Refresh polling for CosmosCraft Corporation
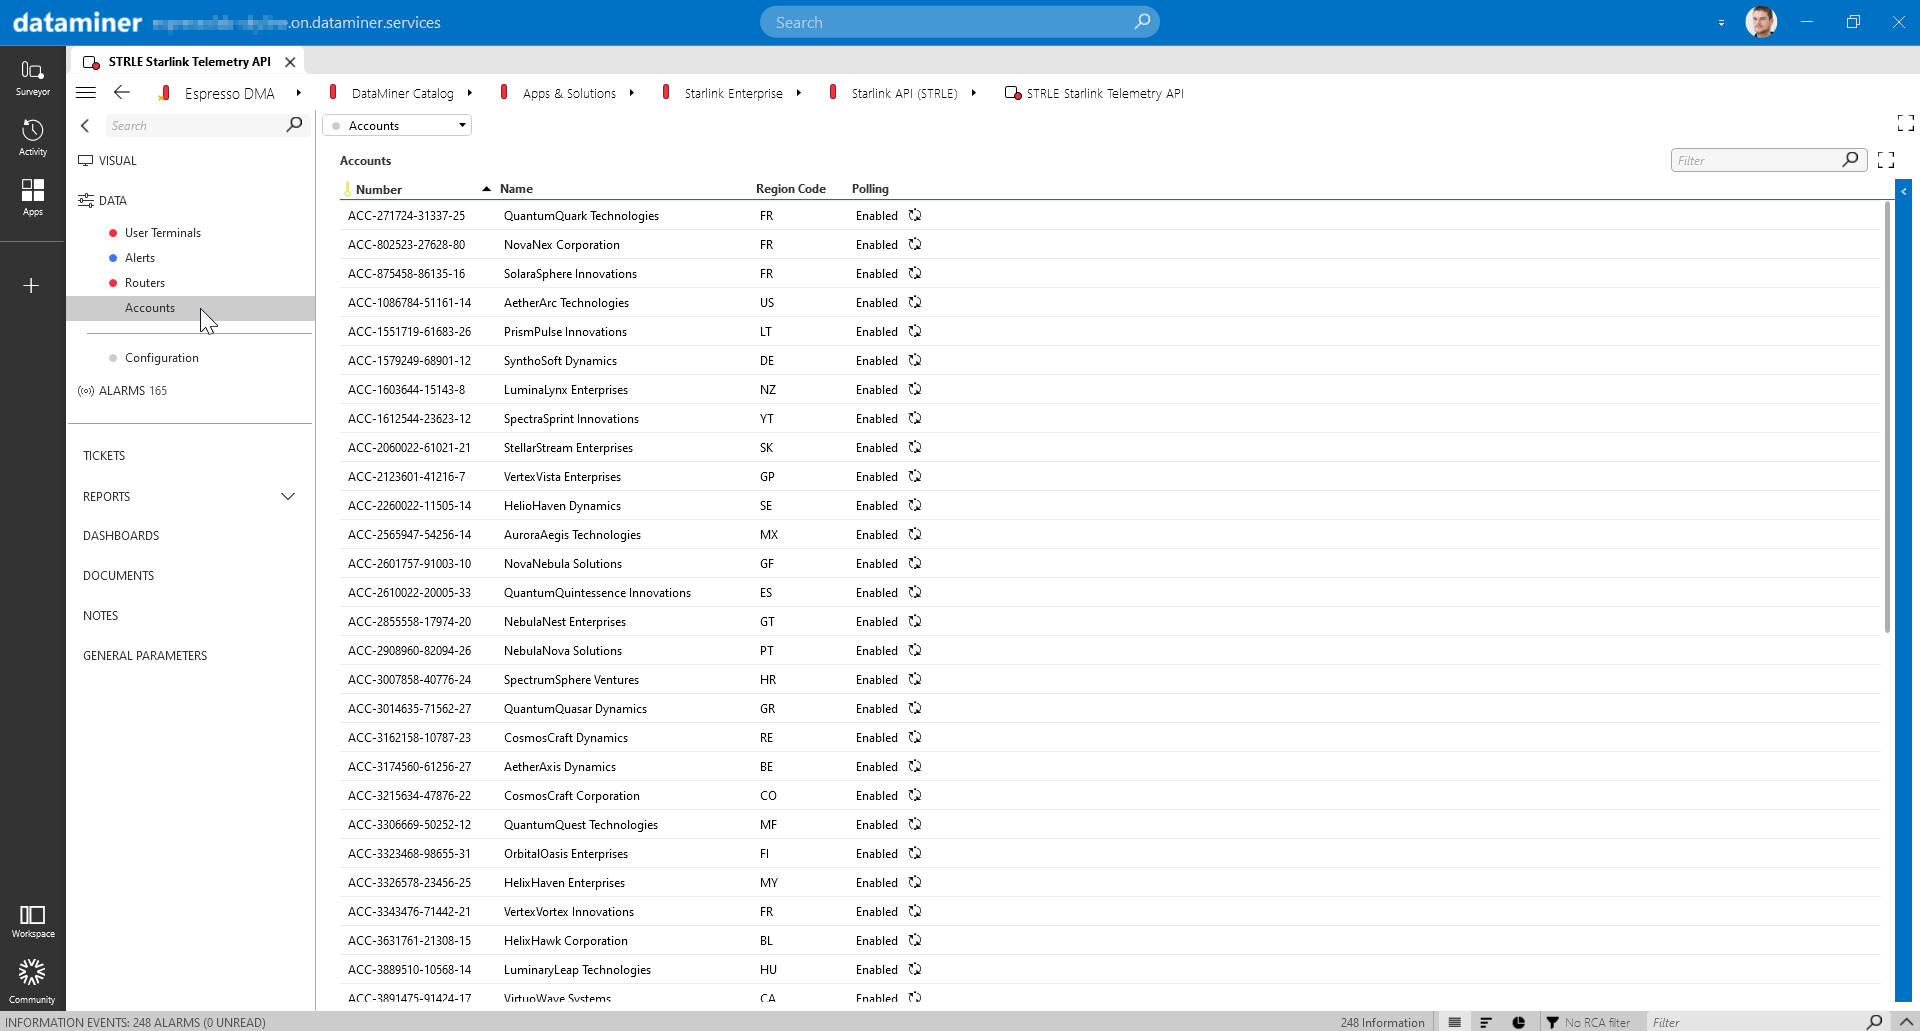The image size is (1920, 1031). [x=915, y=795]
